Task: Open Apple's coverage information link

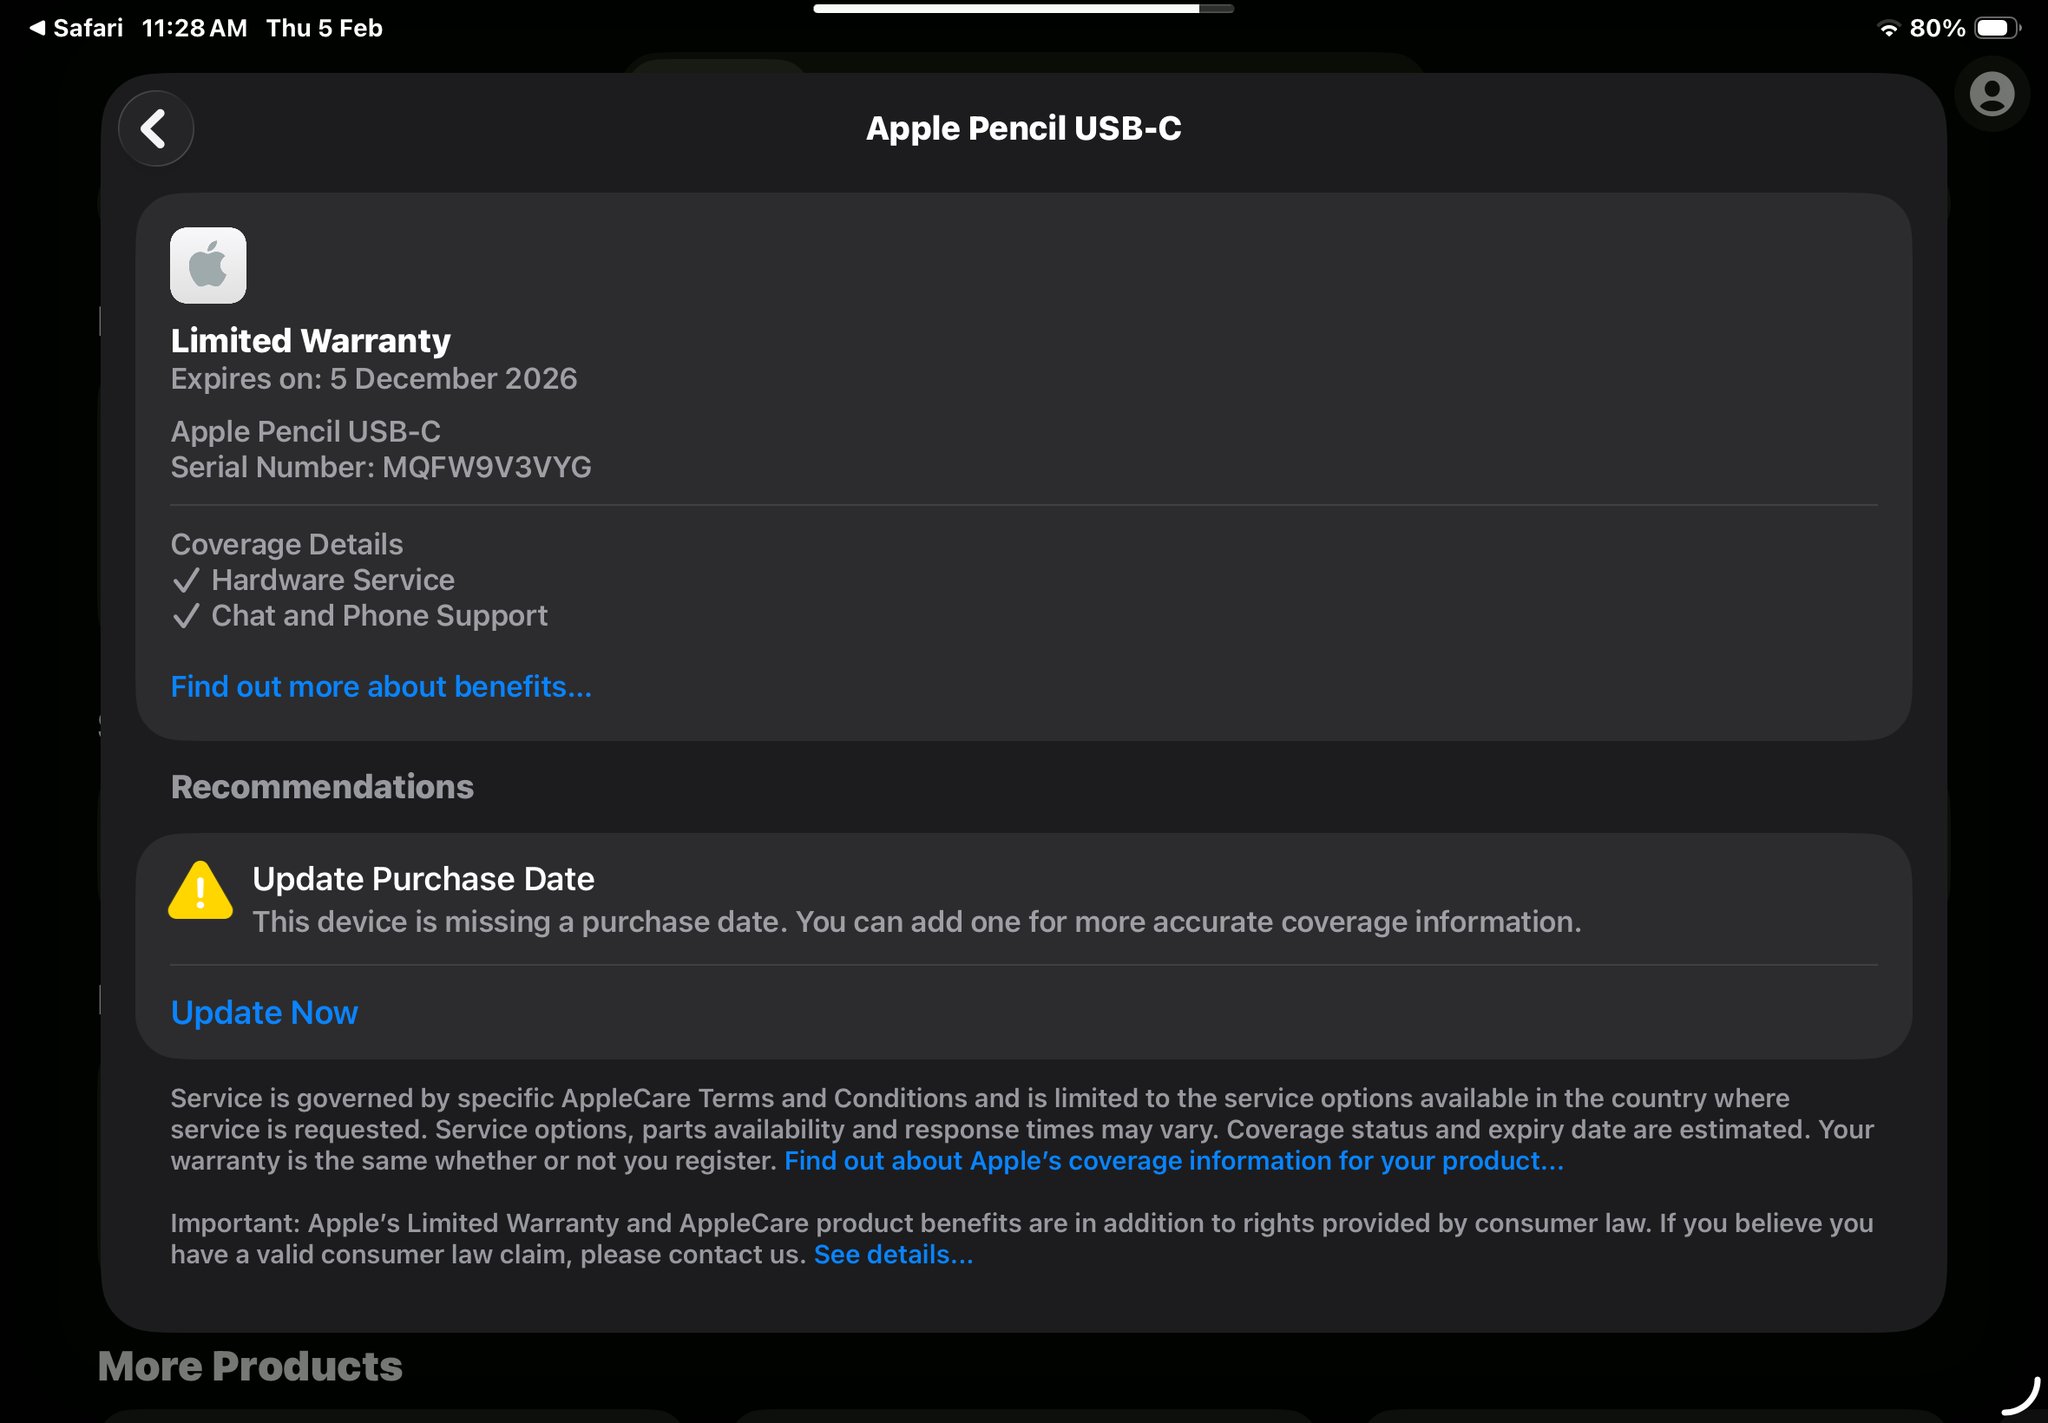Action: [x=1173, y=1161]
